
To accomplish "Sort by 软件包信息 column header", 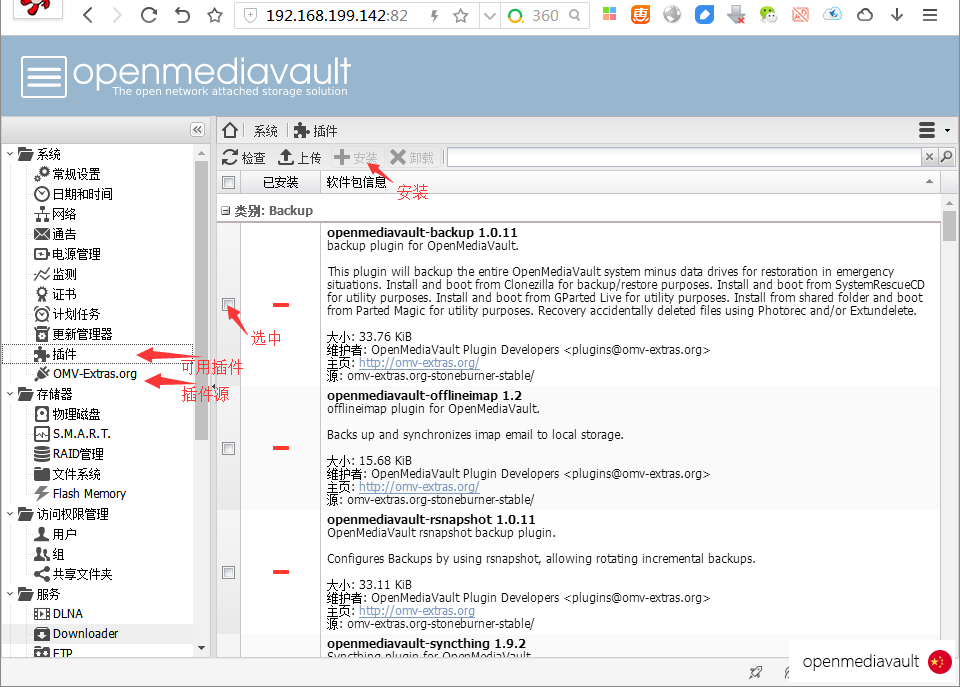I will coord(357,182).
